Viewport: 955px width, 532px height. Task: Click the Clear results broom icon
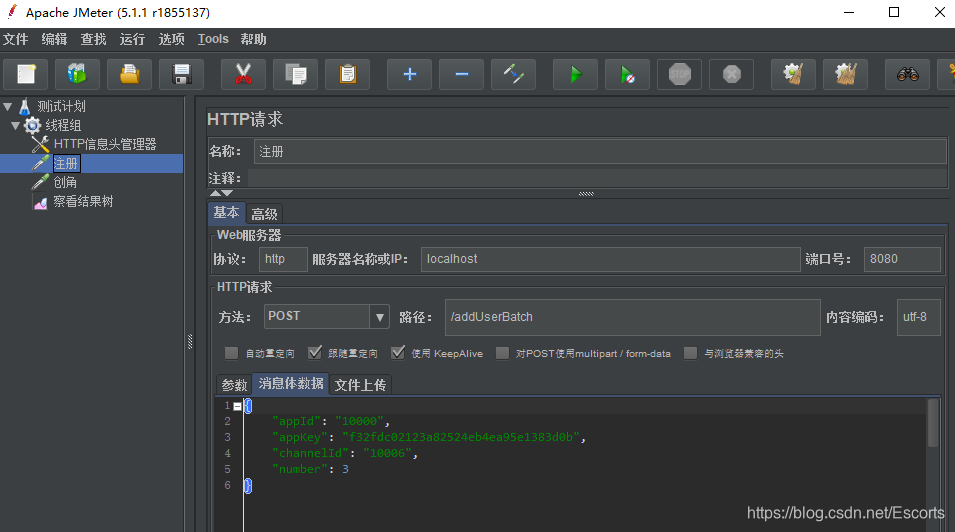pyautogui.click(x=793, y=74)
